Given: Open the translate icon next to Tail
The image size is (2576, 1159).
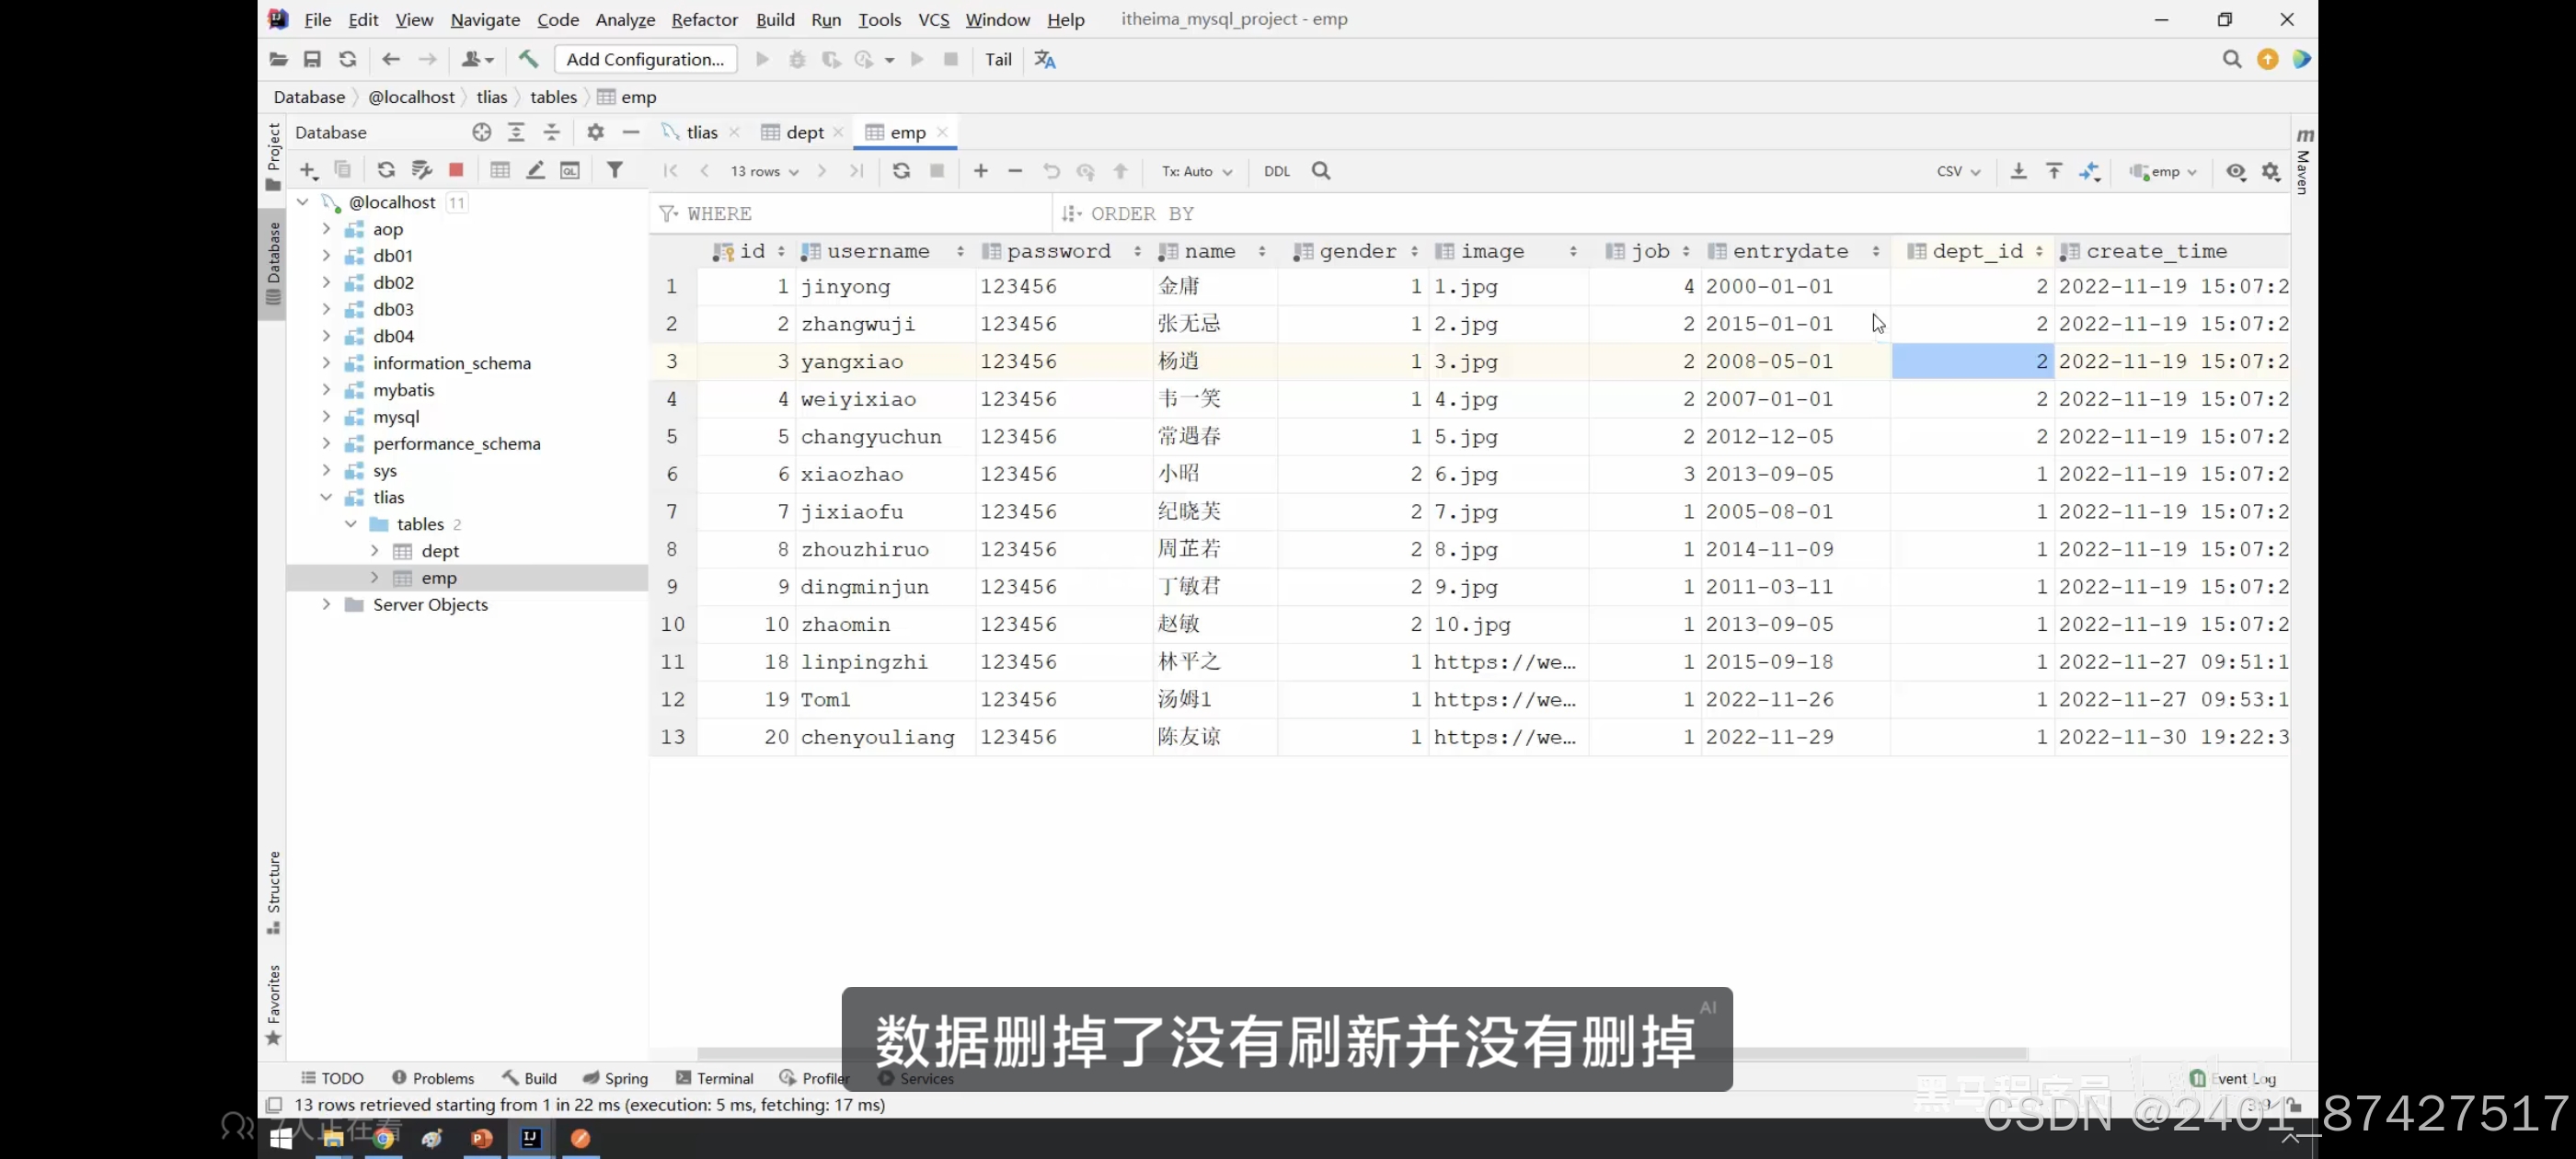Looking at the screenshot, I should click(x=1045, y=59).
